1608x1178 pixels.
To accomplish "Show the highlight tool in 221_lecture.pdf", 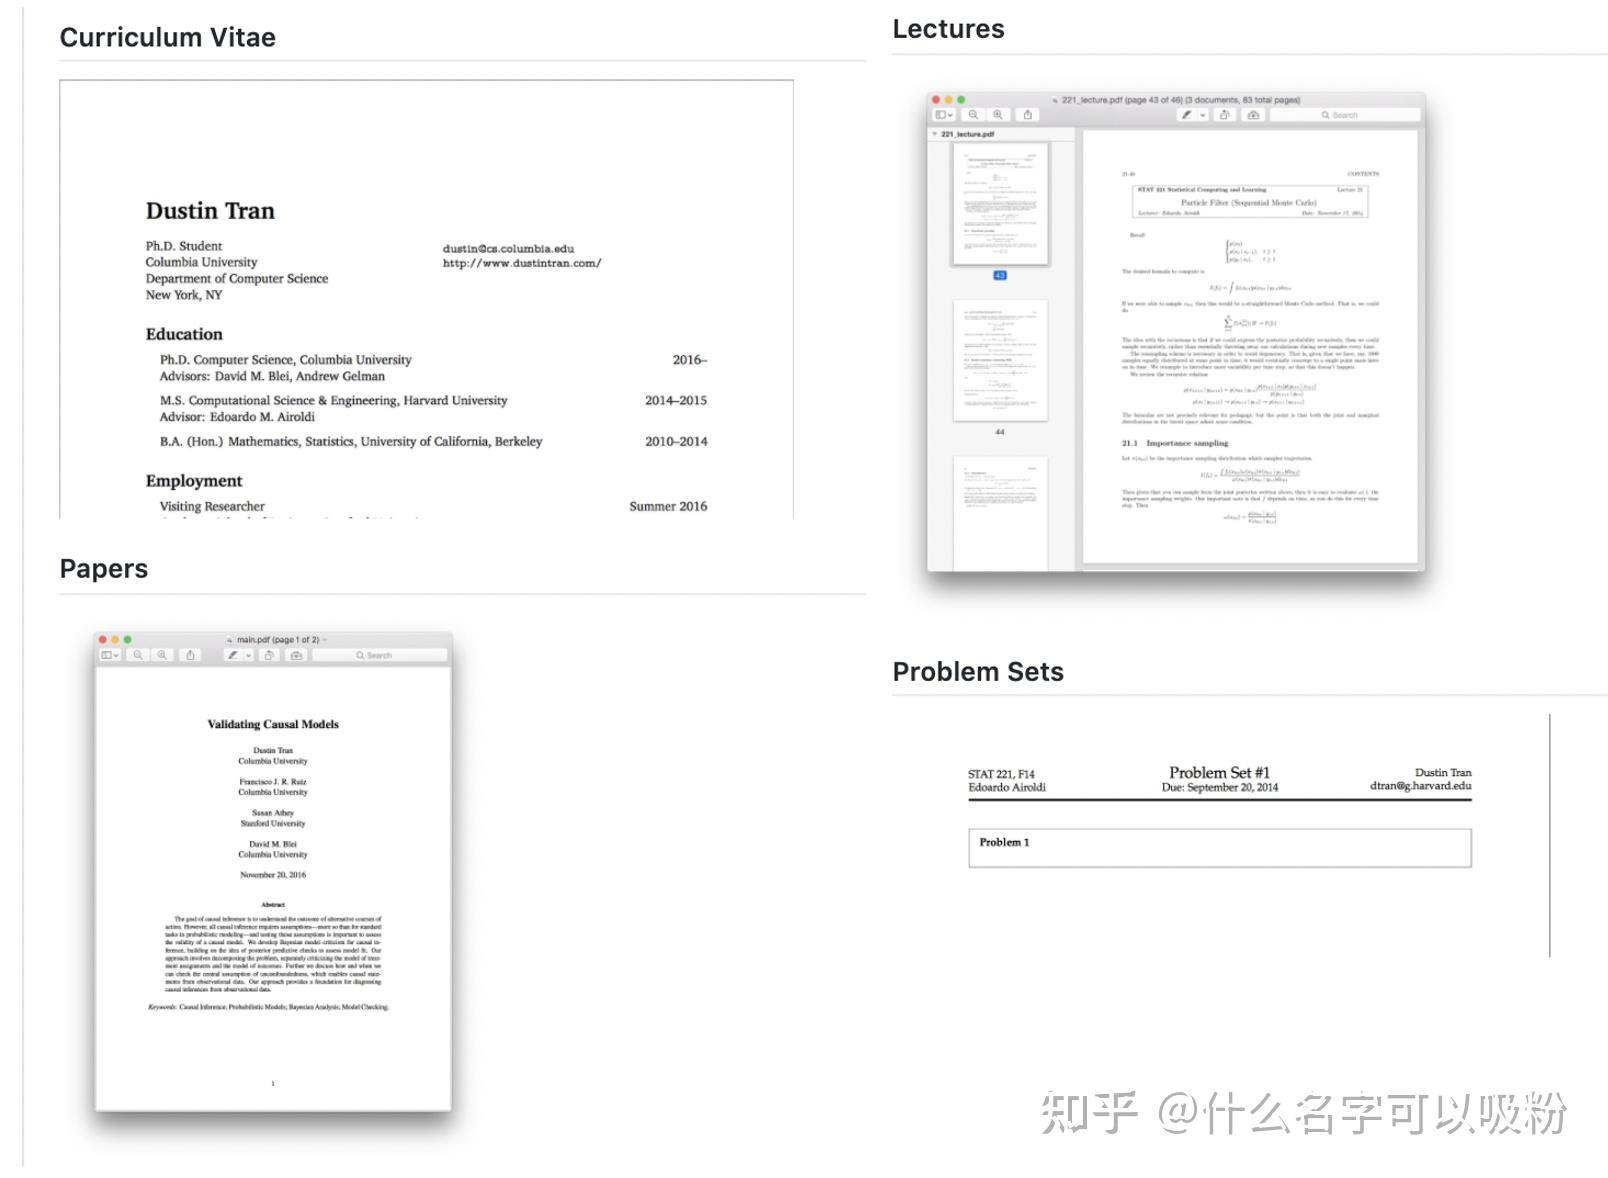I will [x=1253, y=114].
